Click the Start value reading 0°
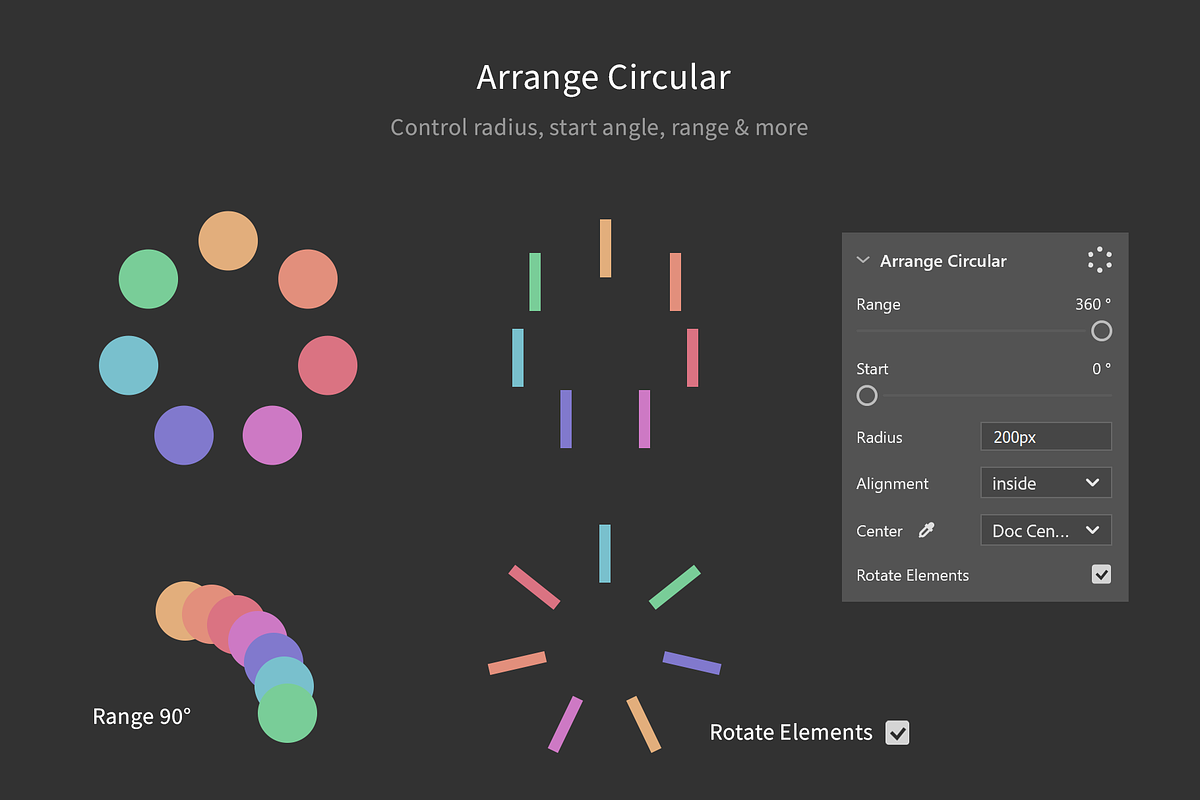1200x800 pixels. click(1101, 369)
